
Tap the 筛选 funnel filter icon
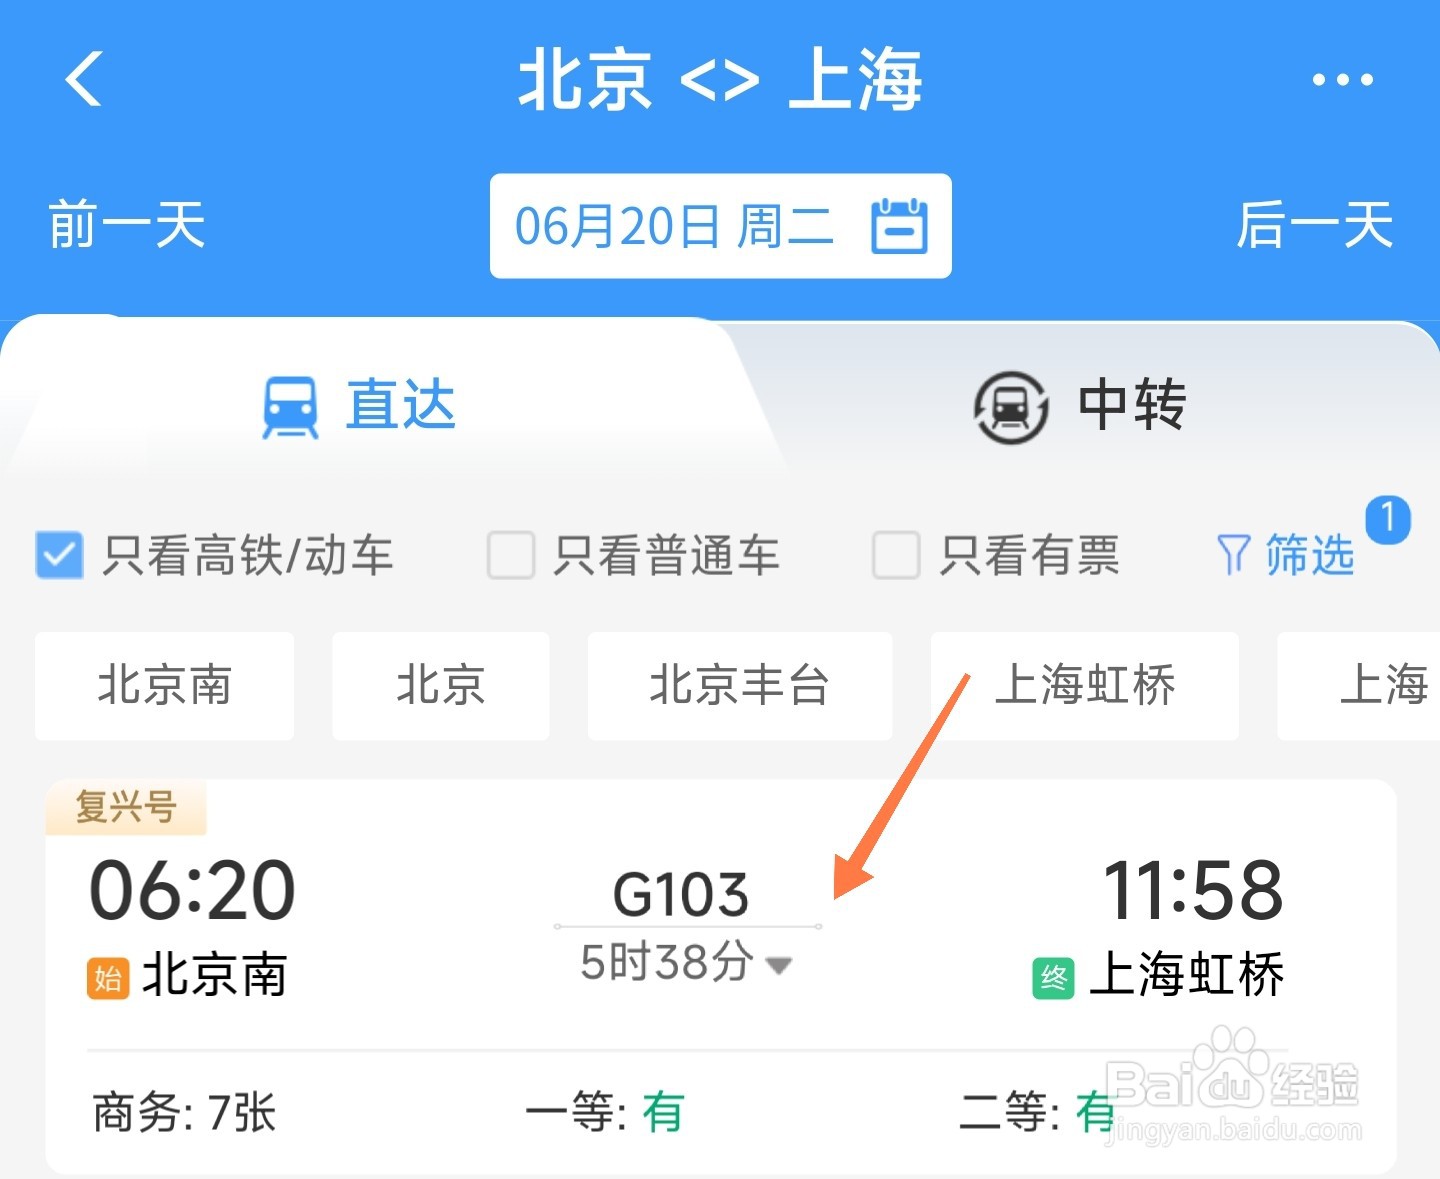pos(1233,554)
